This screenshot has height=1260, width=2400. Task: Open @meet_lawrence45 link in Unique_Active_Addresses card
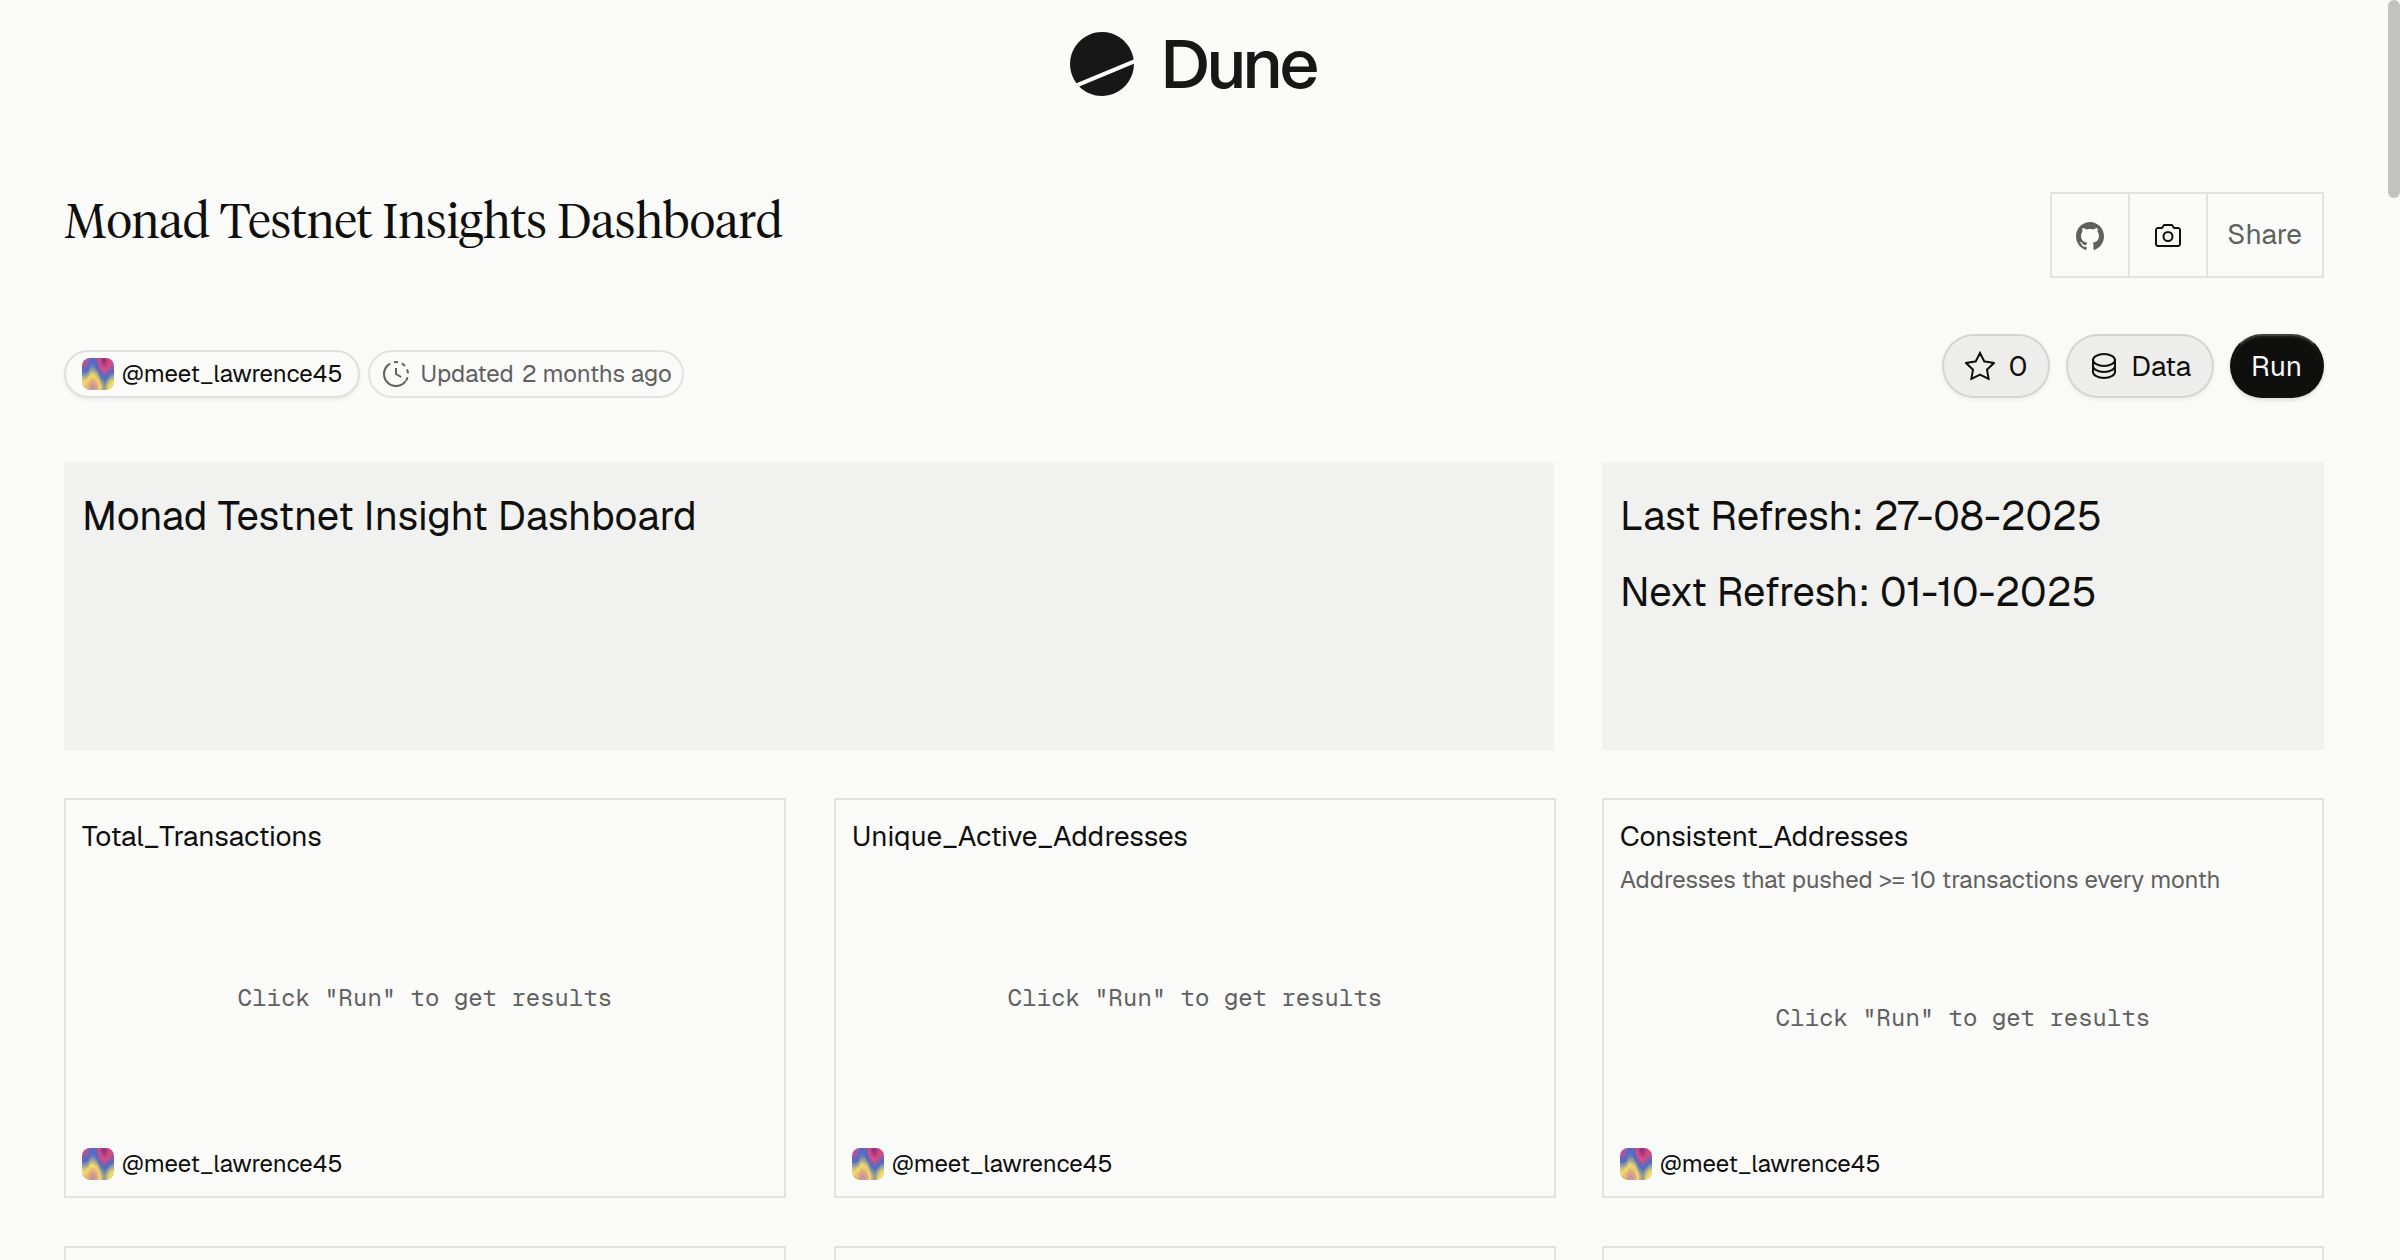(1002, 1164)
